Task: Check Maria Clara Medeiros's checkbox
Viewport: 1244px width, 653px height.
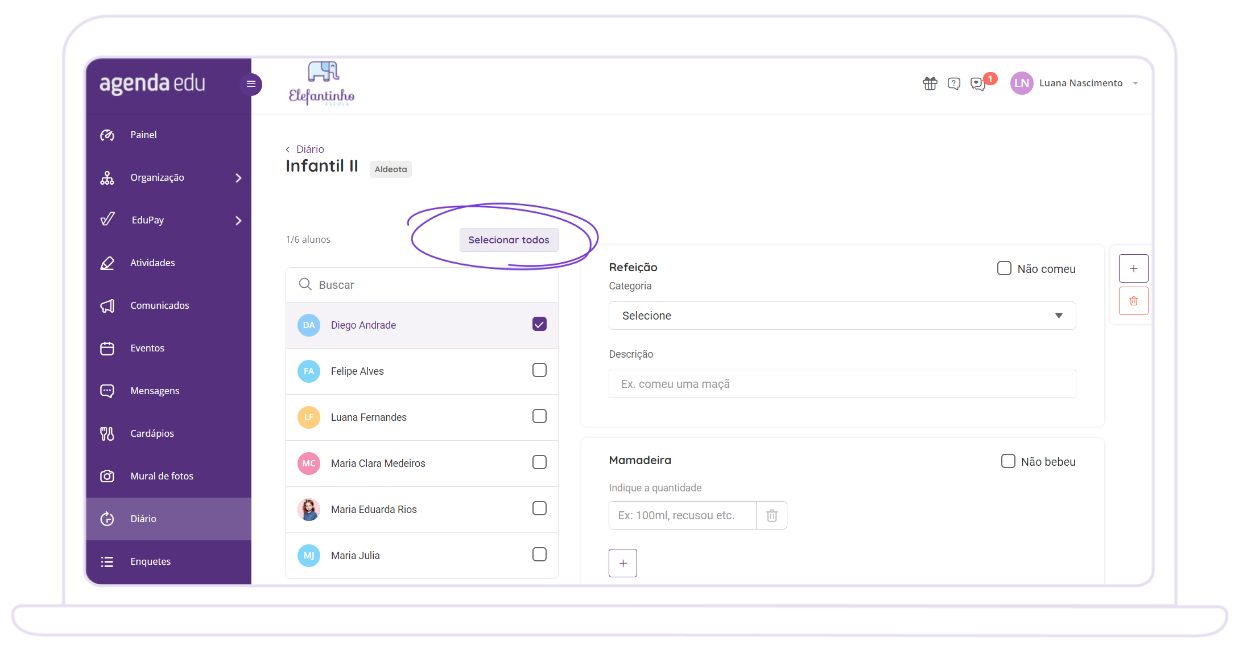Action: [x=539, y=462]
